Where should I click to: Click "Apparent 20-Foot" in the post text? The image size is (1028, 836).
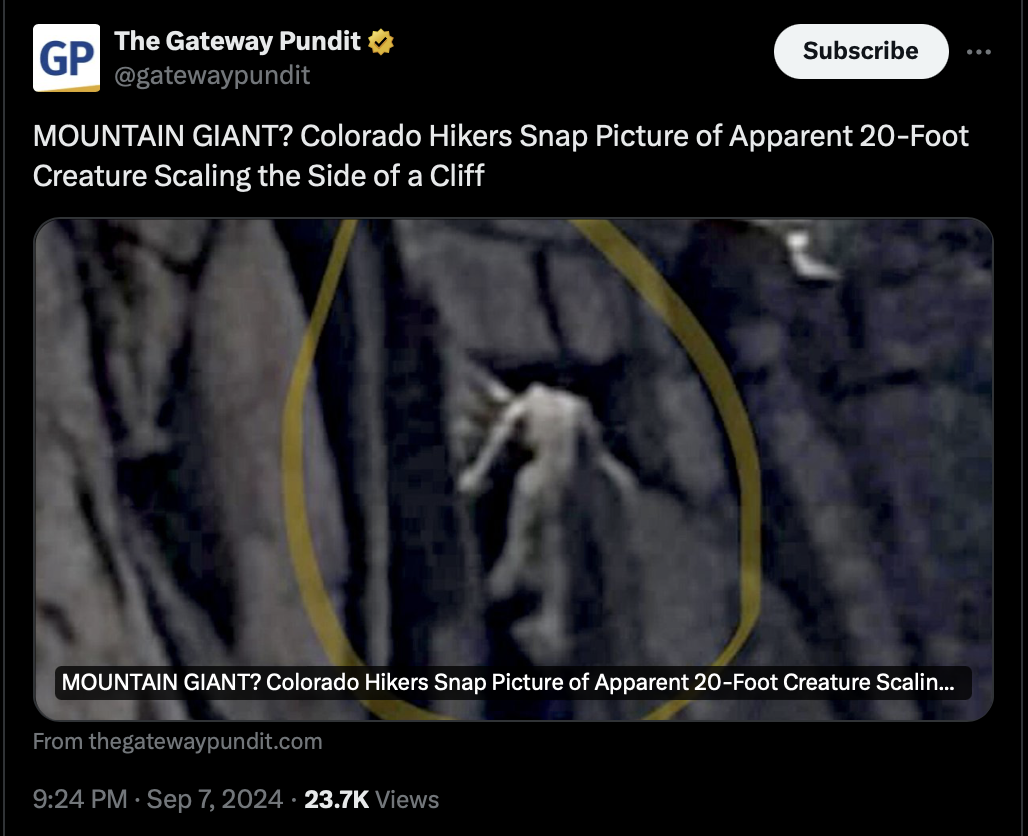(x=849, y=136)
